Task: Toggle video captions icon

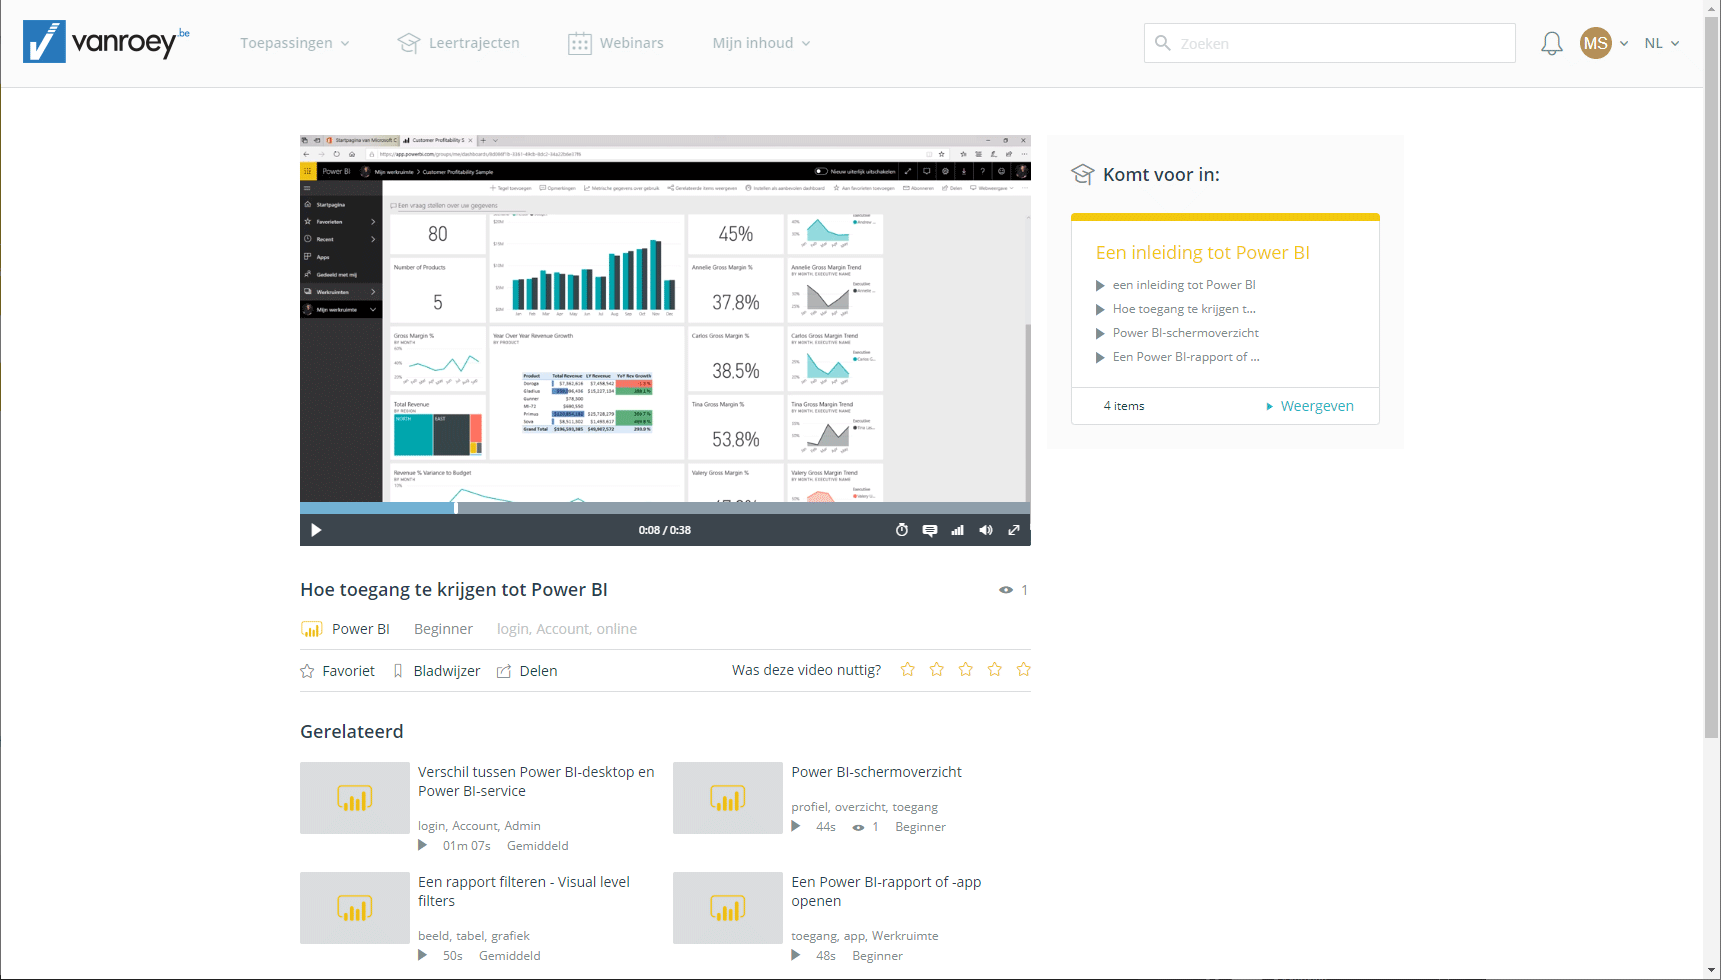Action: click(930, 530)
